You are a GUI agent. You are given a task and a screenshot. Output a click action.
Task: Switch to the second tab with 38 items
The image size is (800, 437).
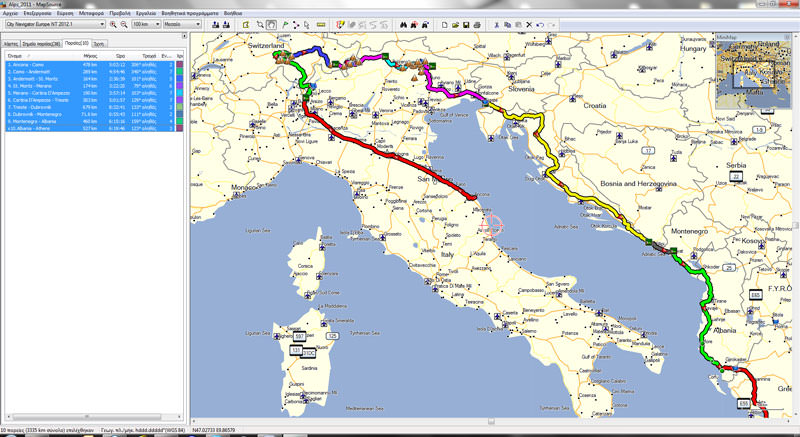tap(38, 45)
